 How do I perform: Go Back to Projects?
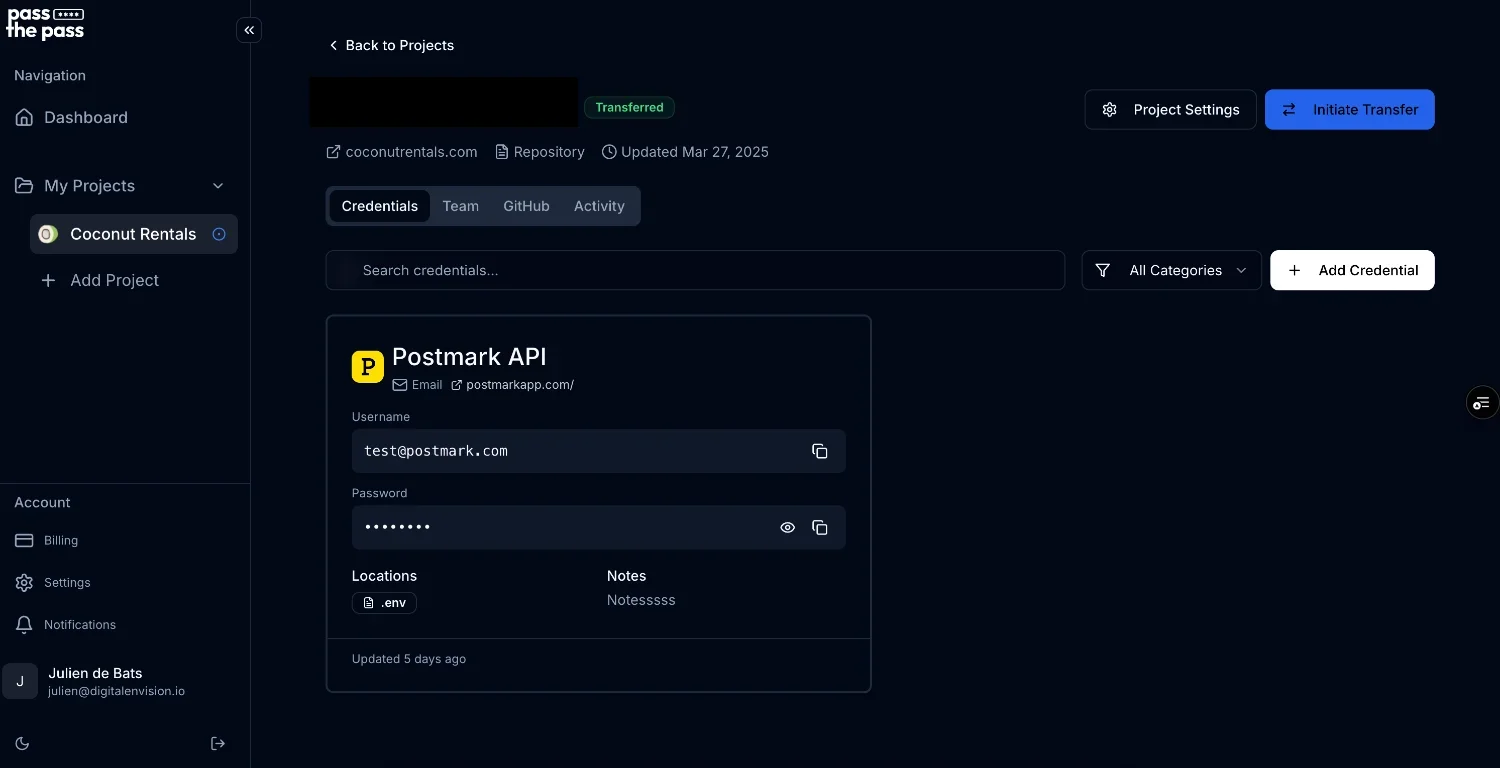pos(391,45)
